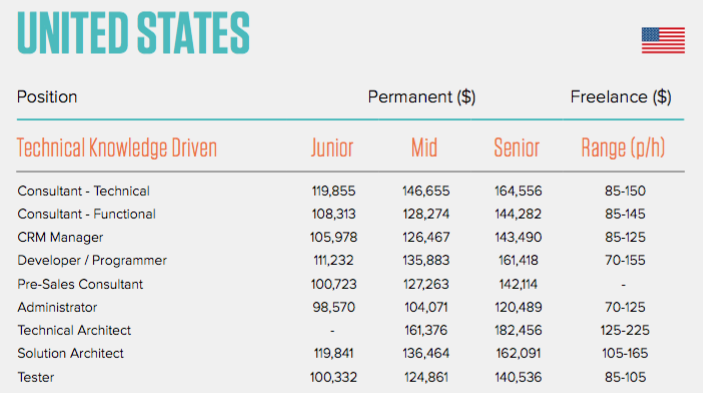The height and width of the screenshot is (393, 703).
Task: Click the Junior column label
Action: point(332,148)
